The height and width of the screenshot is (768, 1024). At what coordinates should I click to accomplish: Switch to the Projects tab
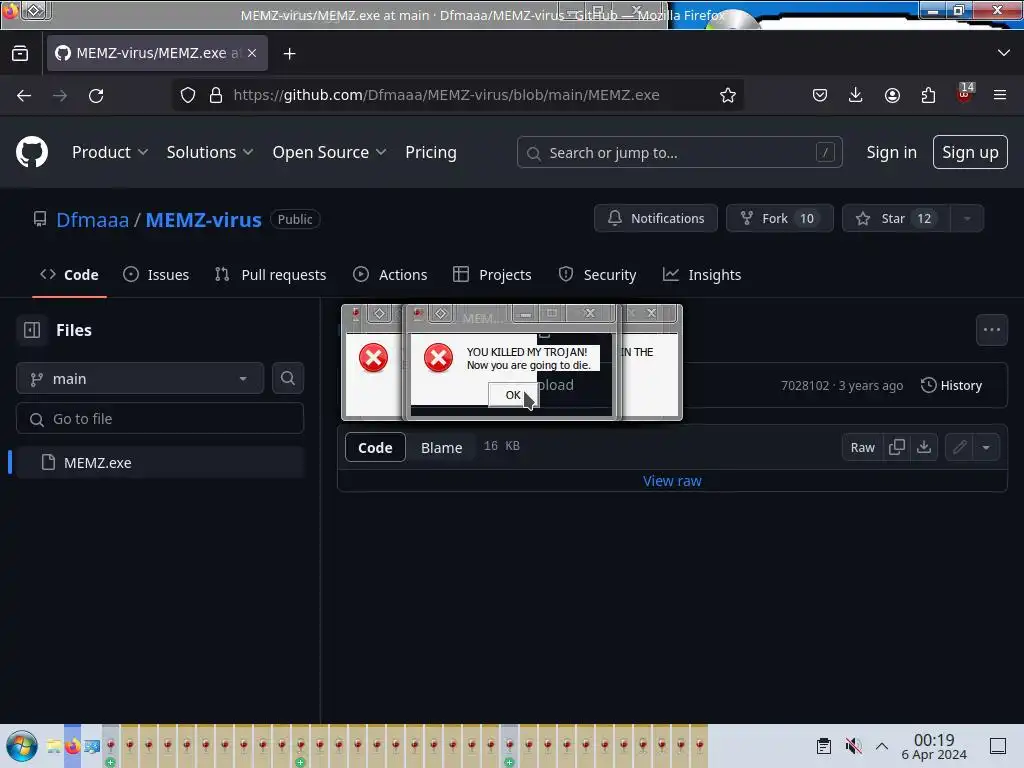tap(492, 275)
